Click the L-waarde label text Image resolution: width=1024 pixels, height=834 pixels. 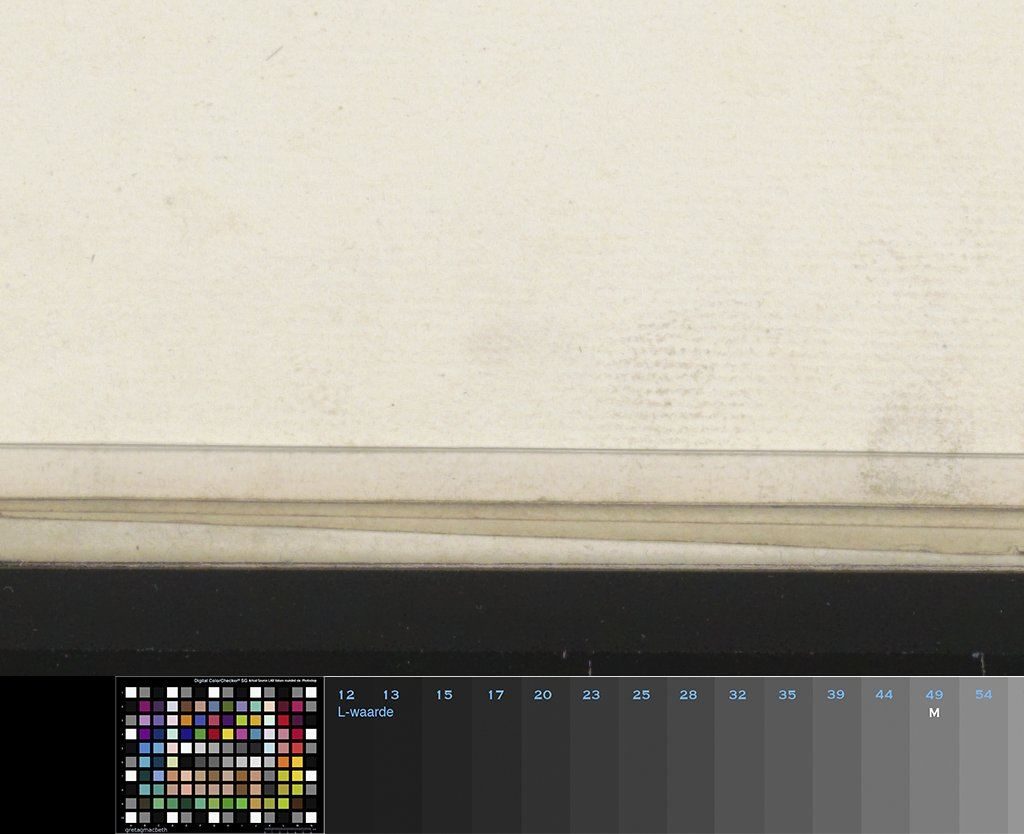pyautogui.click(x=366, y=712)
